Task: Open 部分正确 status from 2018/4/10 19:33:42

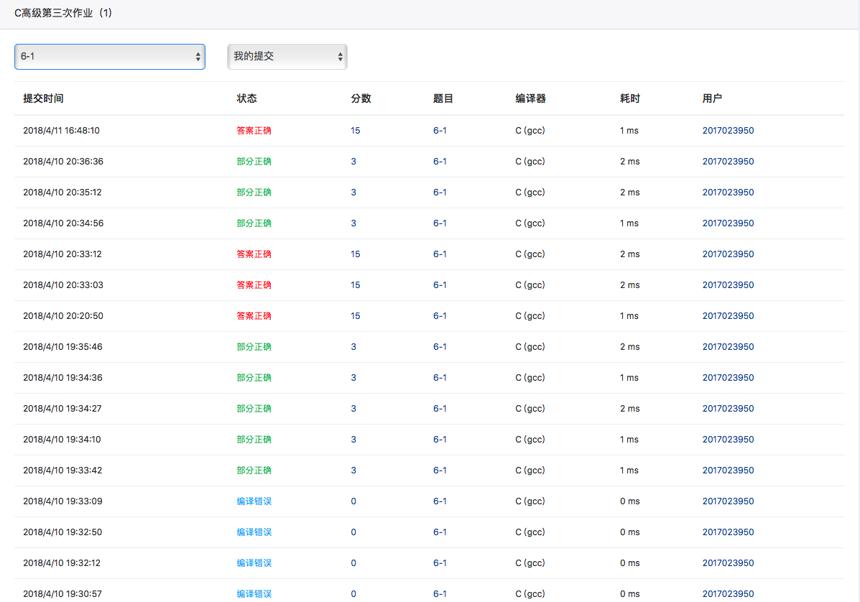Action: pos(254,470)
